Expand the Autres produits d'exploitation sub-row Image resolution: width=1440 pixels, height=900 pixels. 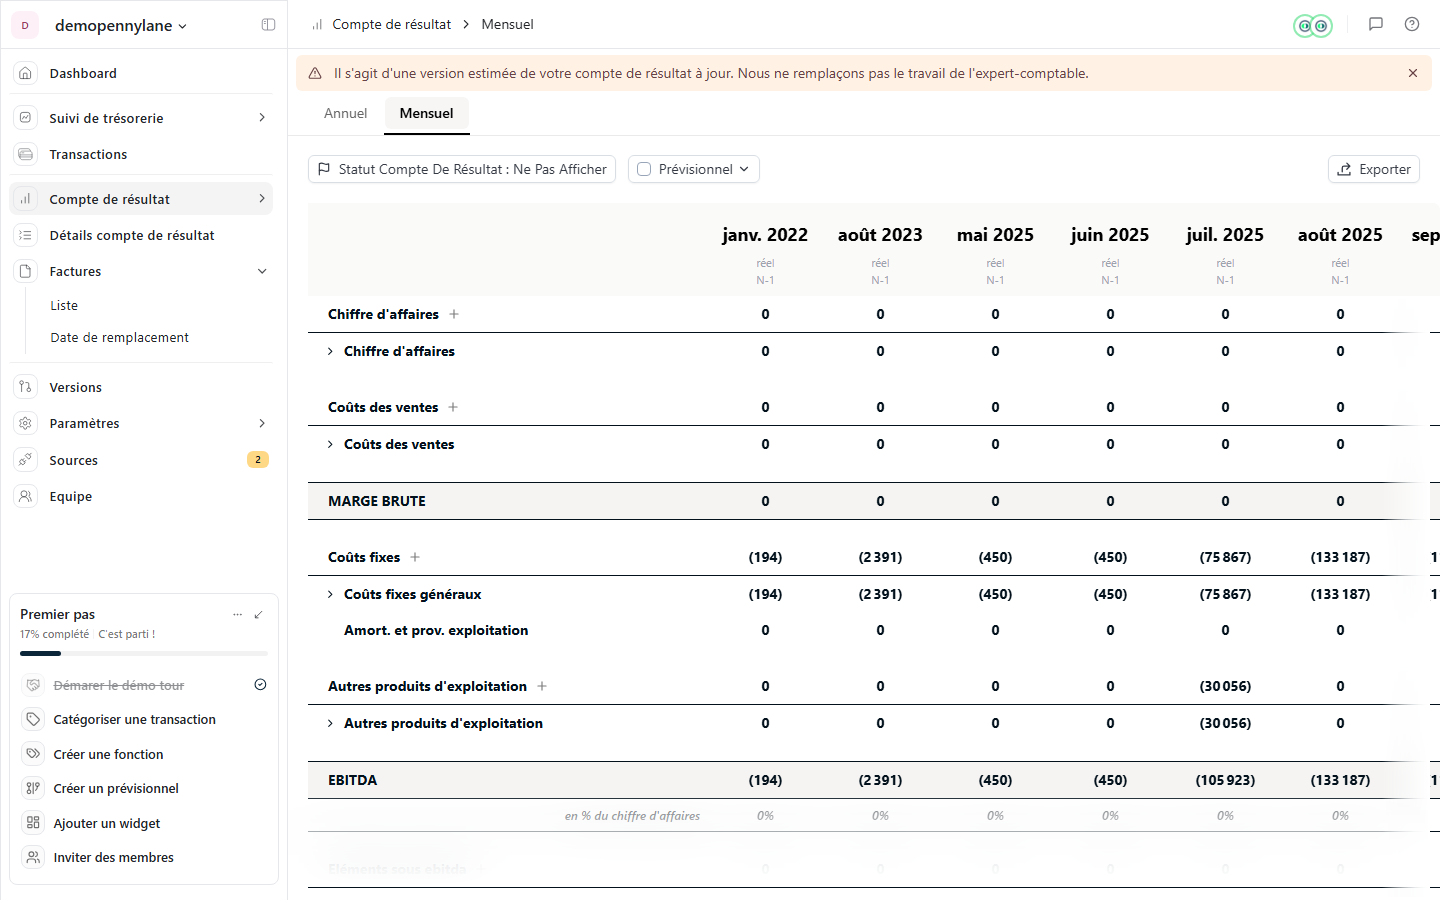click(331, 723)
